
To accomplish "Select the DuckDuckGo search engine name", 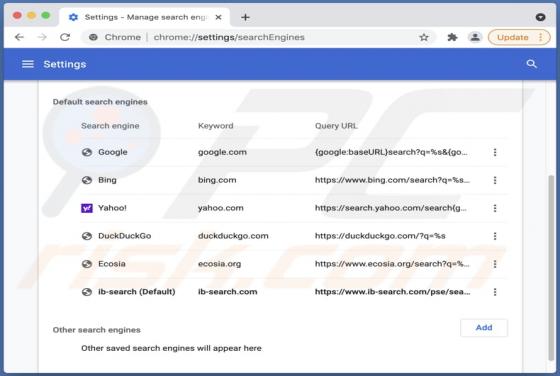I will (x=125, y=236).
